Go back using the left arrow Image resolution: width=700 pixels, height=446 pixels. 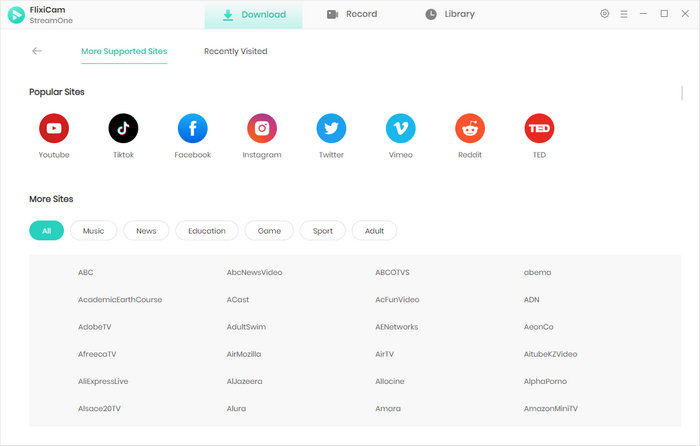[x=37, y=51]
